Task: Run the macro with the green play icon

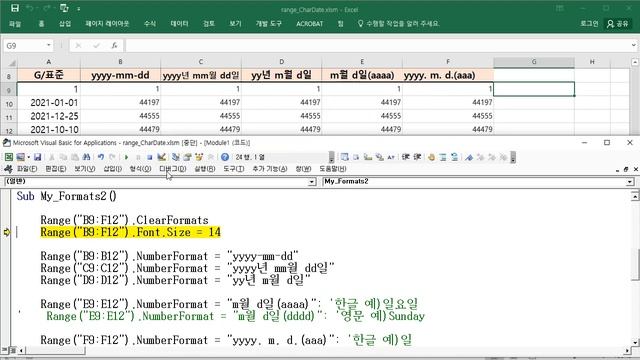Action: tap(126, 157)
